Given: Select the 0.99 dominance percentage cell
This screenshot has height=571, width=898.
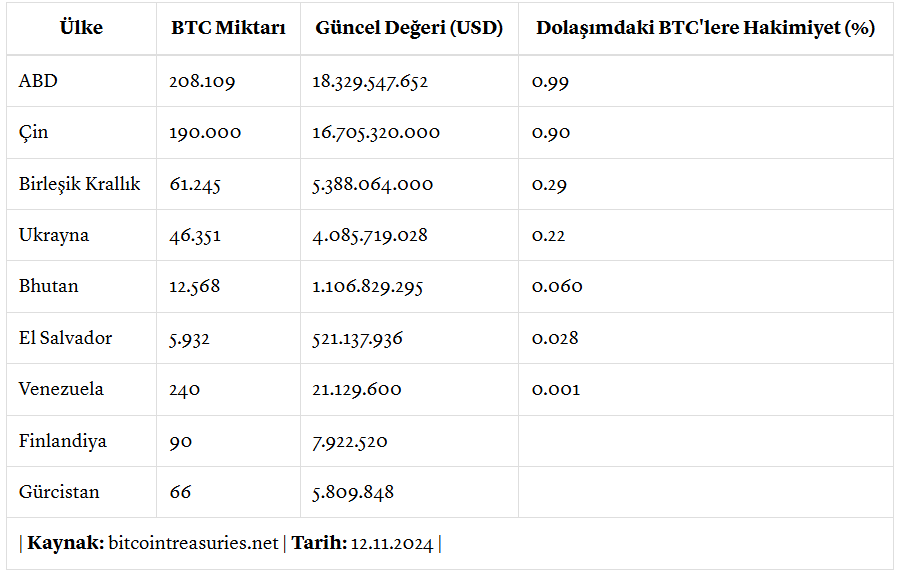Looking at the screenshot, I should (x=550, y=82).
